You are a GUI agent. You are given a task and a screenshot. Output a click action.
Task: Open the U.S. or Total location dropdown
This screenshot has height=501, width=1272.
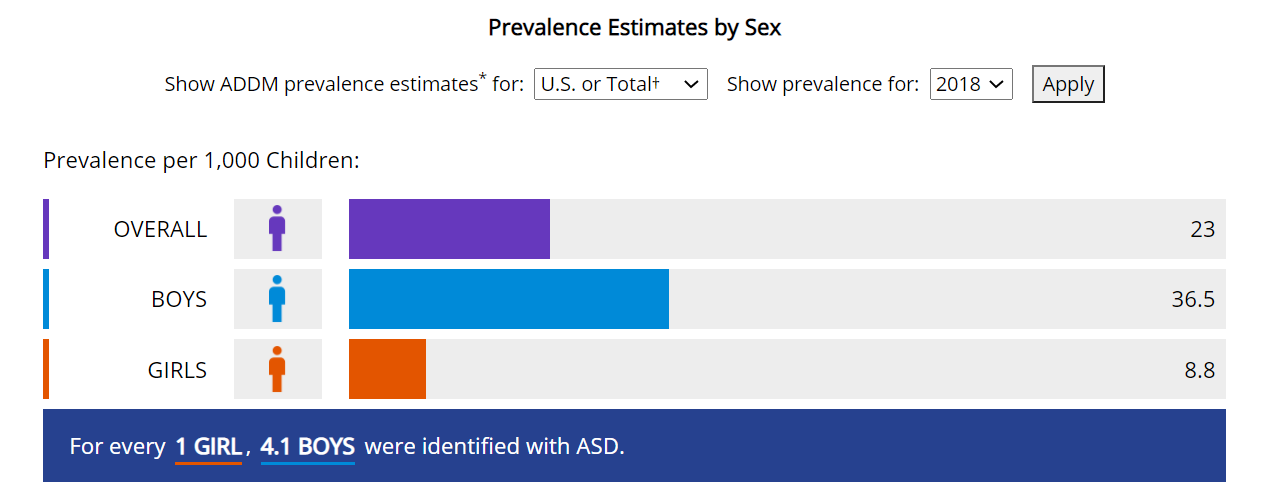click(x=621, y=84)
